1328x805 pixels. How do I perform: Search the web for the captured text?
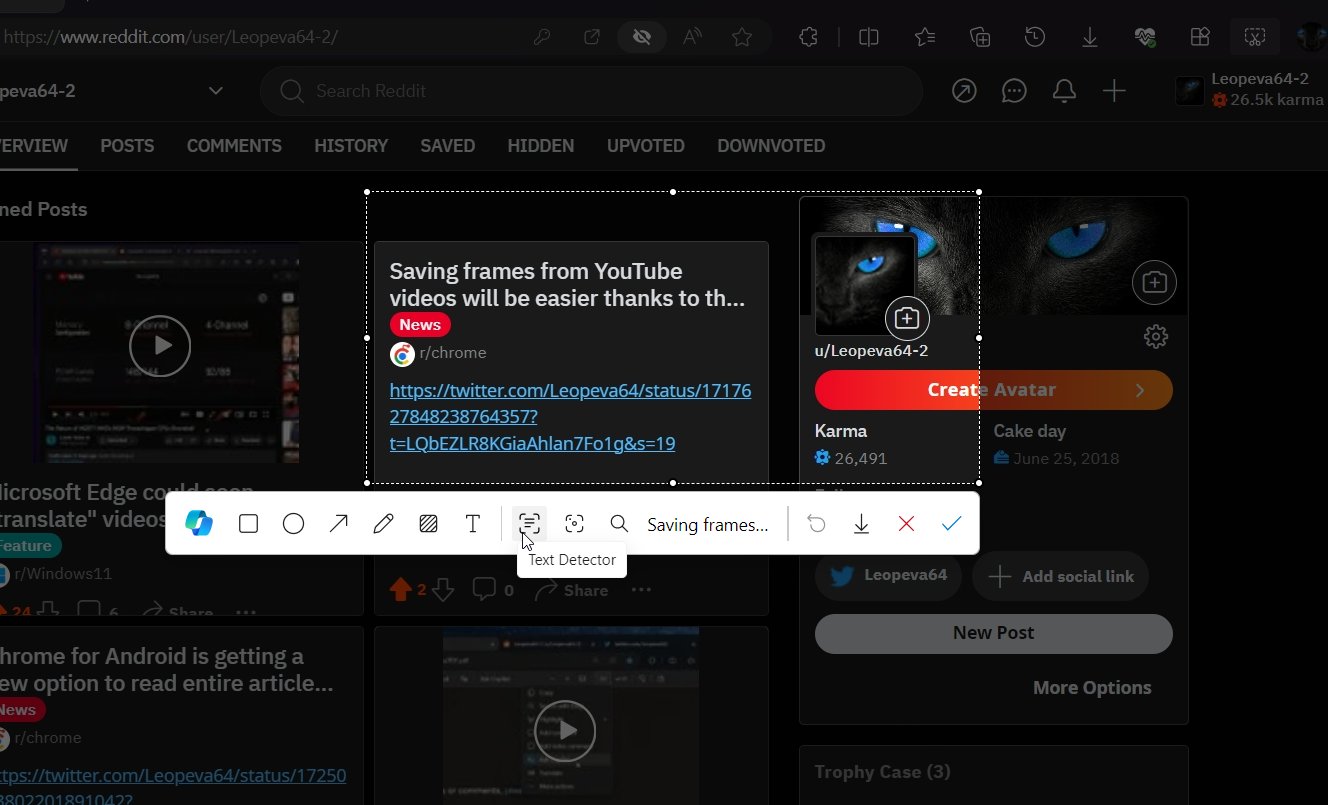coord(619,523)
